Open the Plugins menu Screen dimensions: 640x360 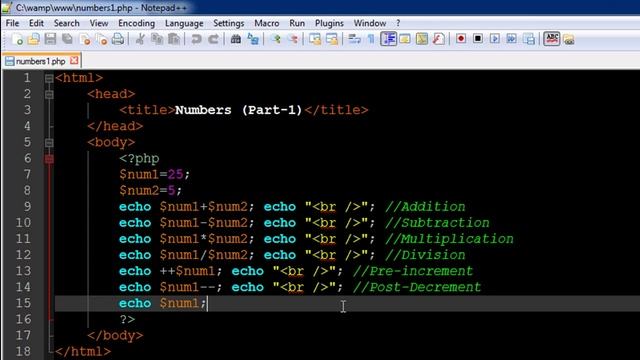pos(329,23)
